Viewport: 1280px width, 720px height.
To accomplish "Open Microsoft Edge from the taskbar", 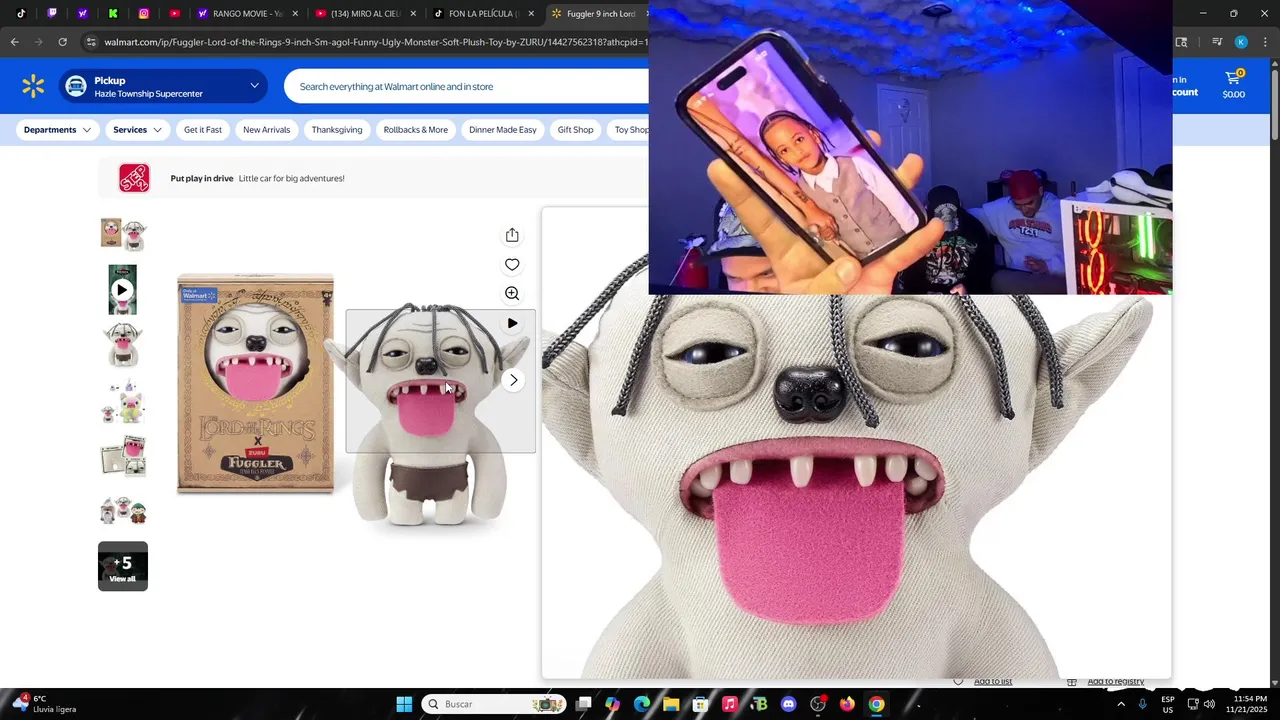I will pos(642,704).
